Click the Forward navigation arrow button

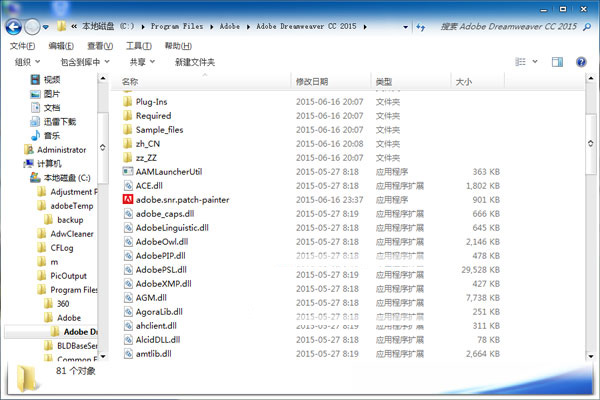32,27
